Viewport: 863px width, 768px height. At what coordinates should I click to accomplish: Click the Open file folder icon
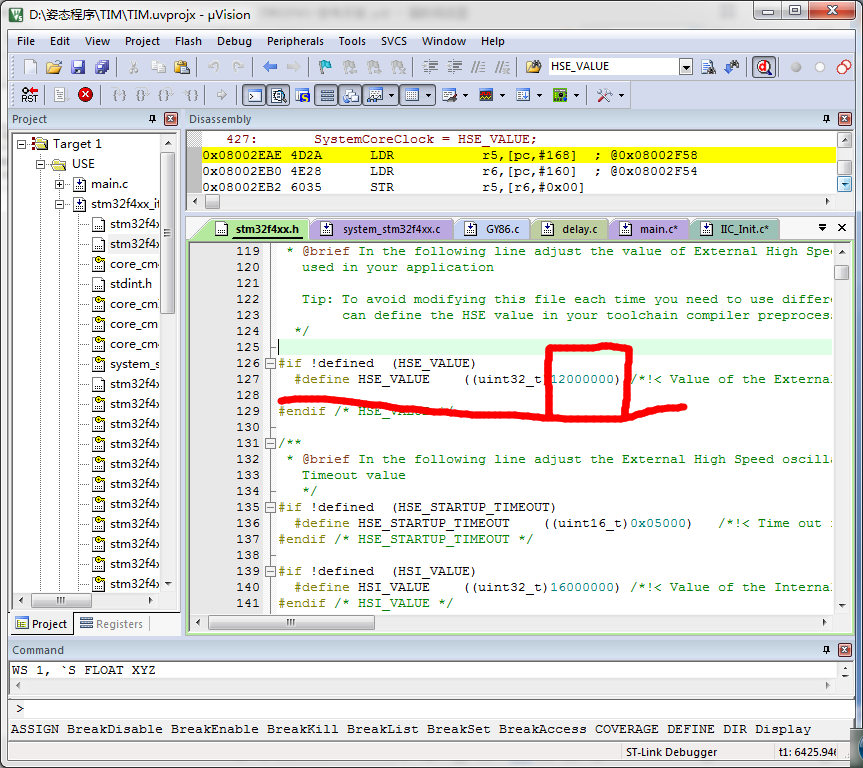click(x=53, y=67)
